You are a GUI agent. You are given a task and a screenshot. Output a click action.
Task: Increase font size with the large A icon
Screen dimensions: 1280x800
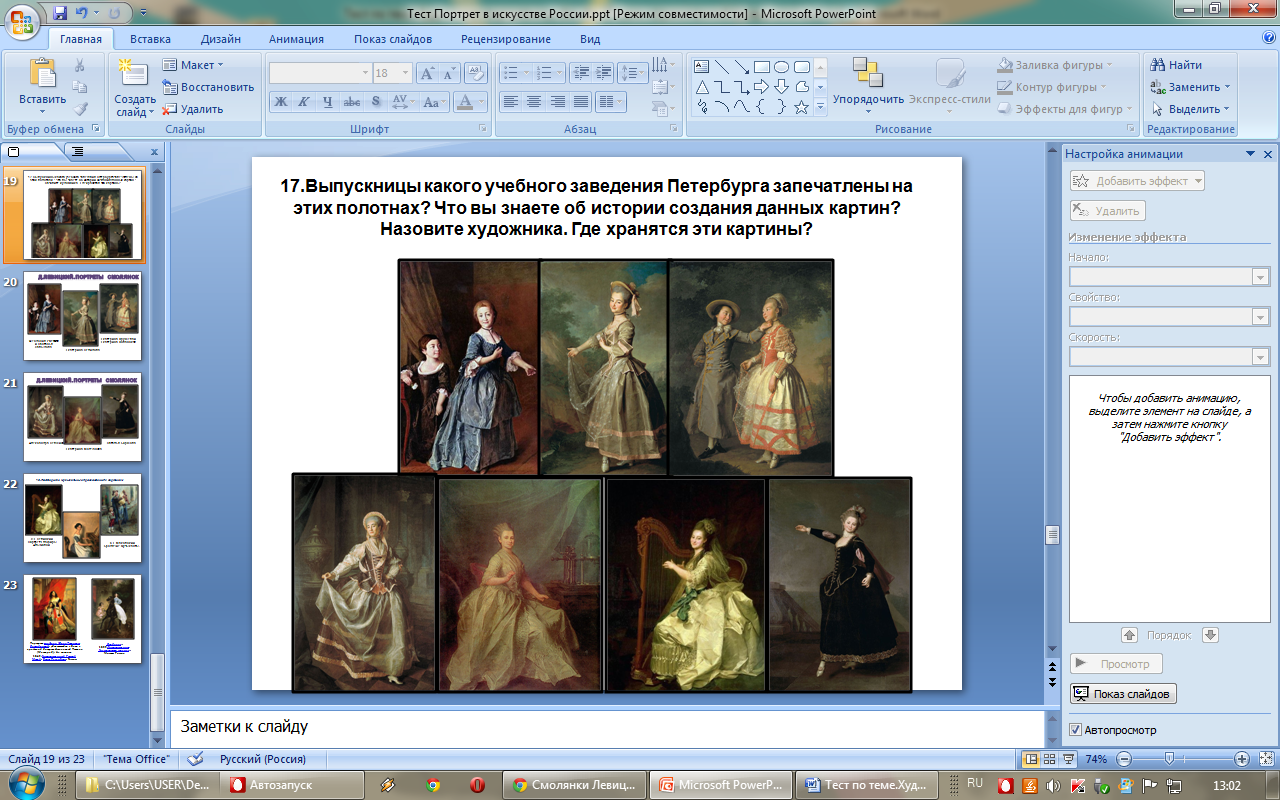(427, 73)
